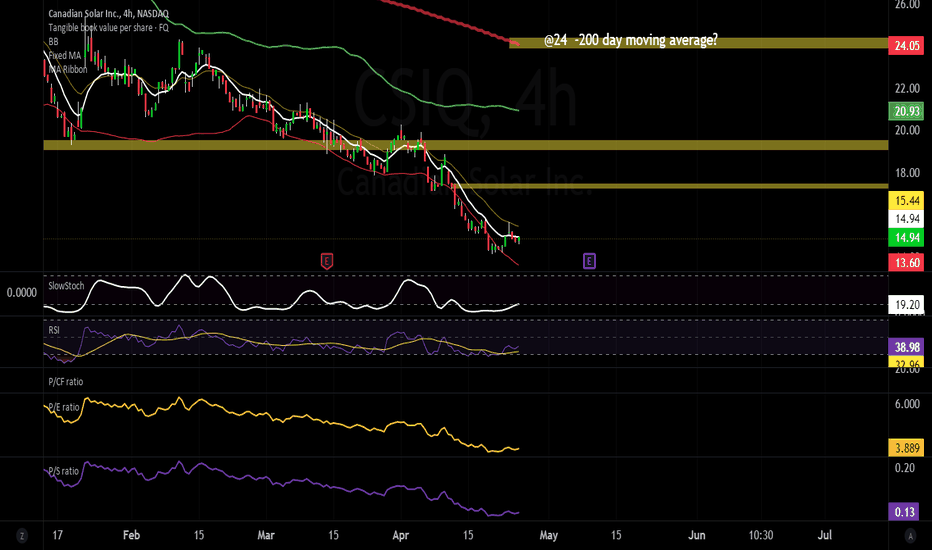Select the SlowStoch indicator label
This screenshot has height=550, width=932.
pos(66,286)
